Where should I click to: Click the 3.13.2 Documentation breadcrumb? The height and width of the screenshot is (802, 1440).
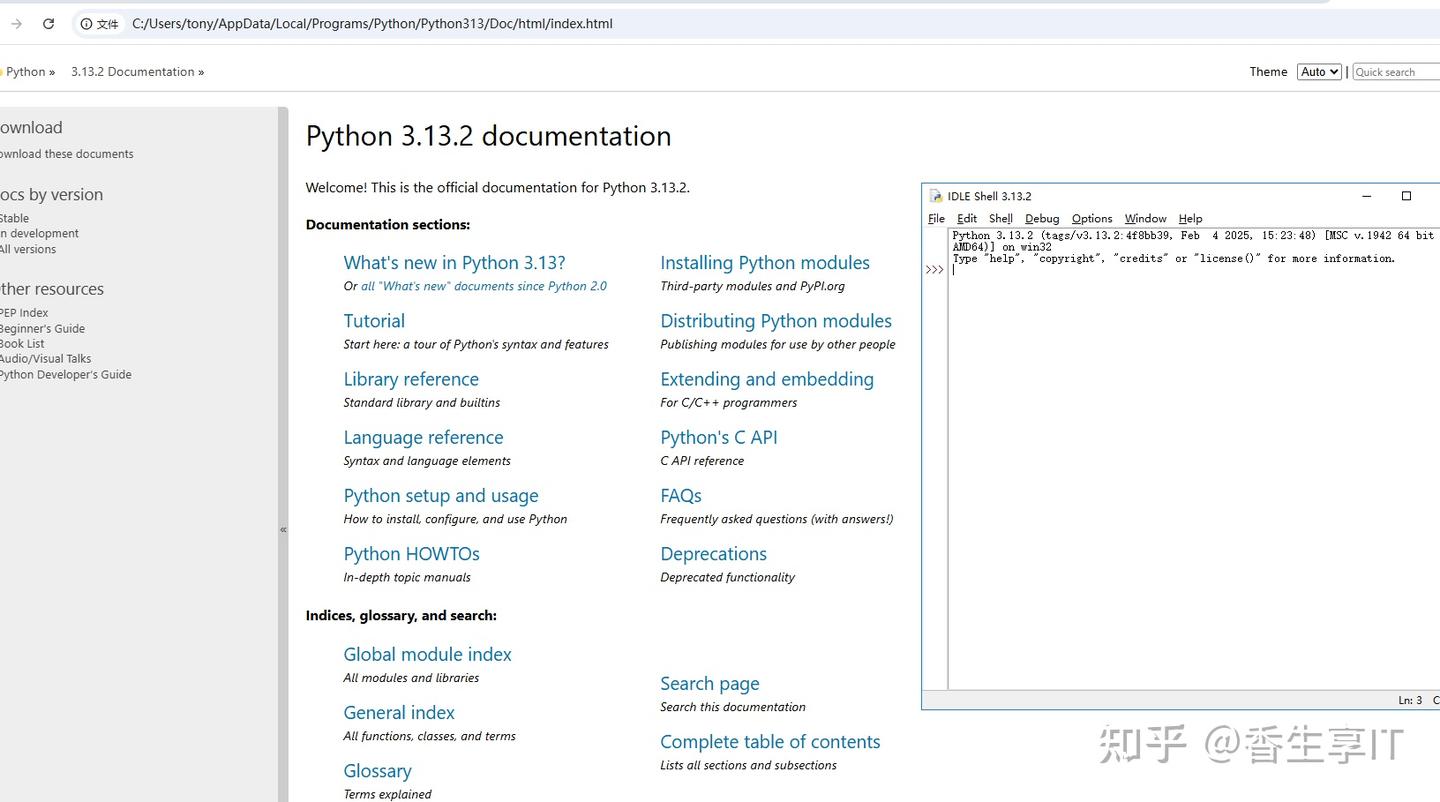pyautogui.click(x=131, y=71)
